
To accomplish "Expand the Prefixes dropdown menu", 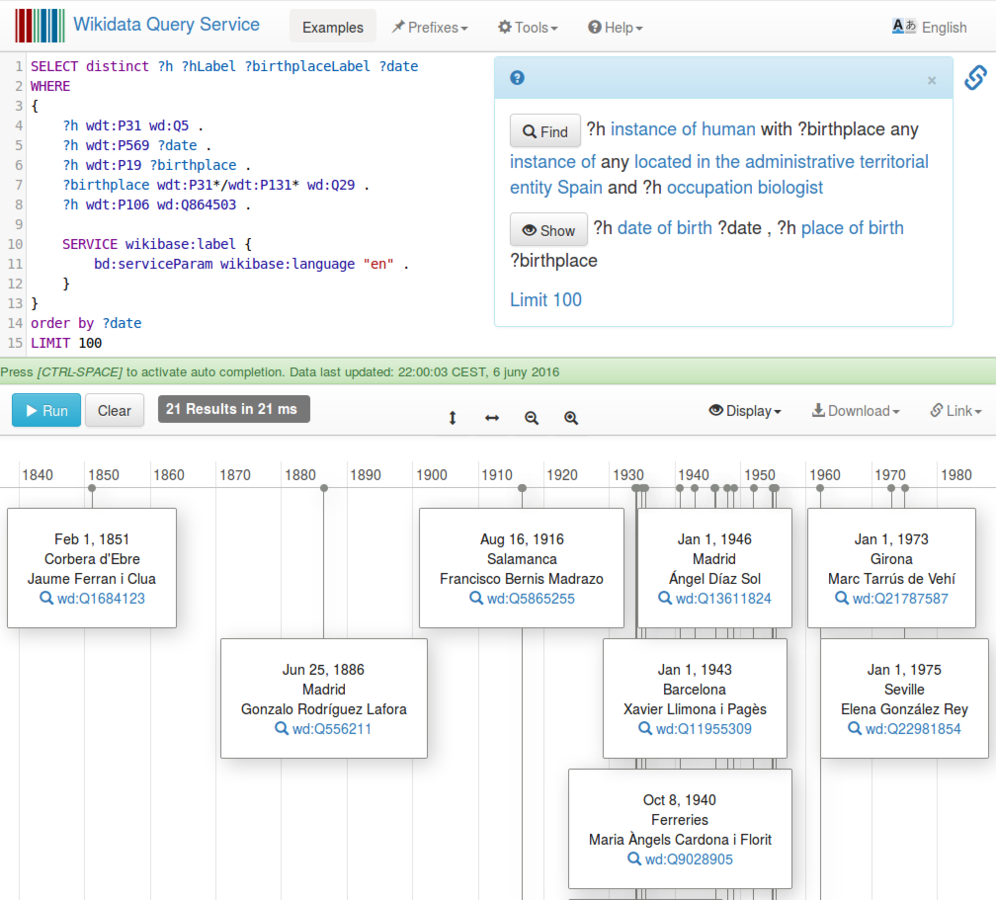I will (x=429, y=27).
